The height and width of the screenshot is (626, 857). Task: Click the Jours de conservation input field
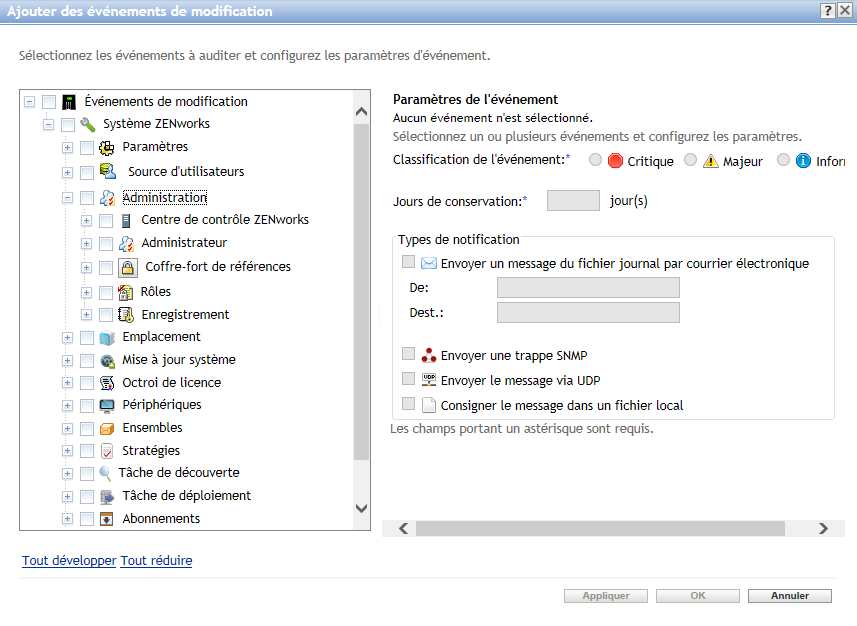pyautogui.click(x=573, y=200)
